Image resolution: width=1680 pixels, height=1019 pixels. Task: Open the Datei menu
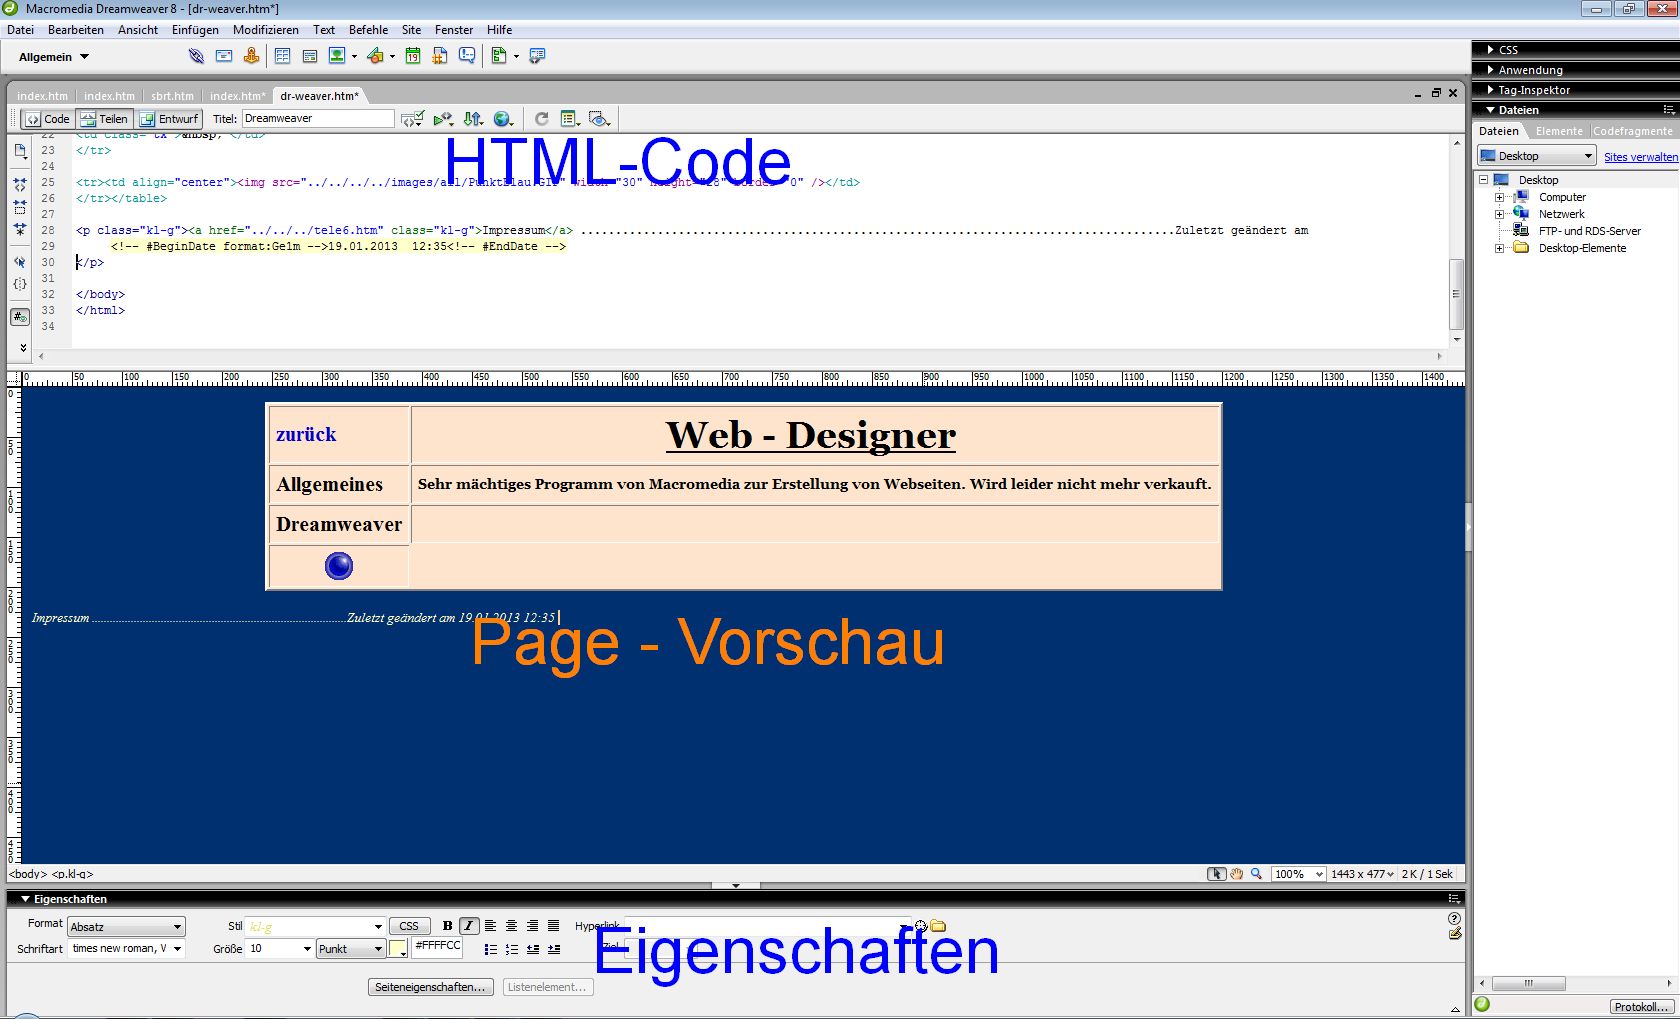[x=20, y=30]
